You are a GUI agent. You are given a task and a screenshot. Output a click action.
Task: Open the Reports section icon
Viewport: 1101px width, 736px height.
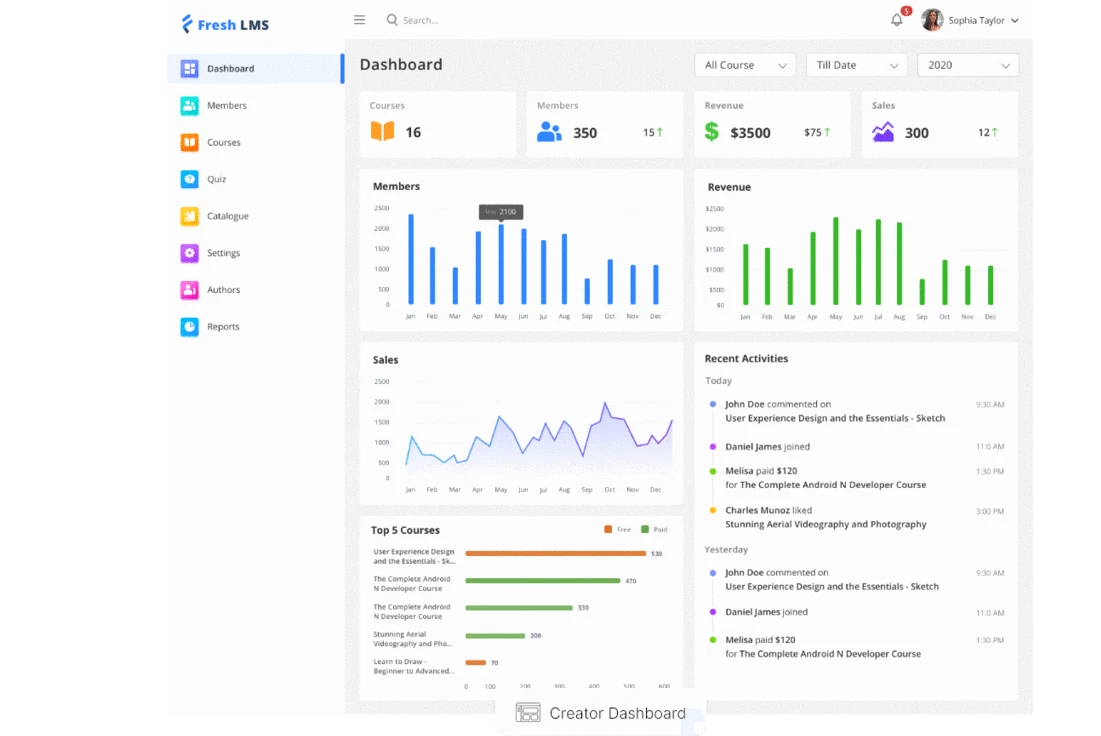(188, 326)
